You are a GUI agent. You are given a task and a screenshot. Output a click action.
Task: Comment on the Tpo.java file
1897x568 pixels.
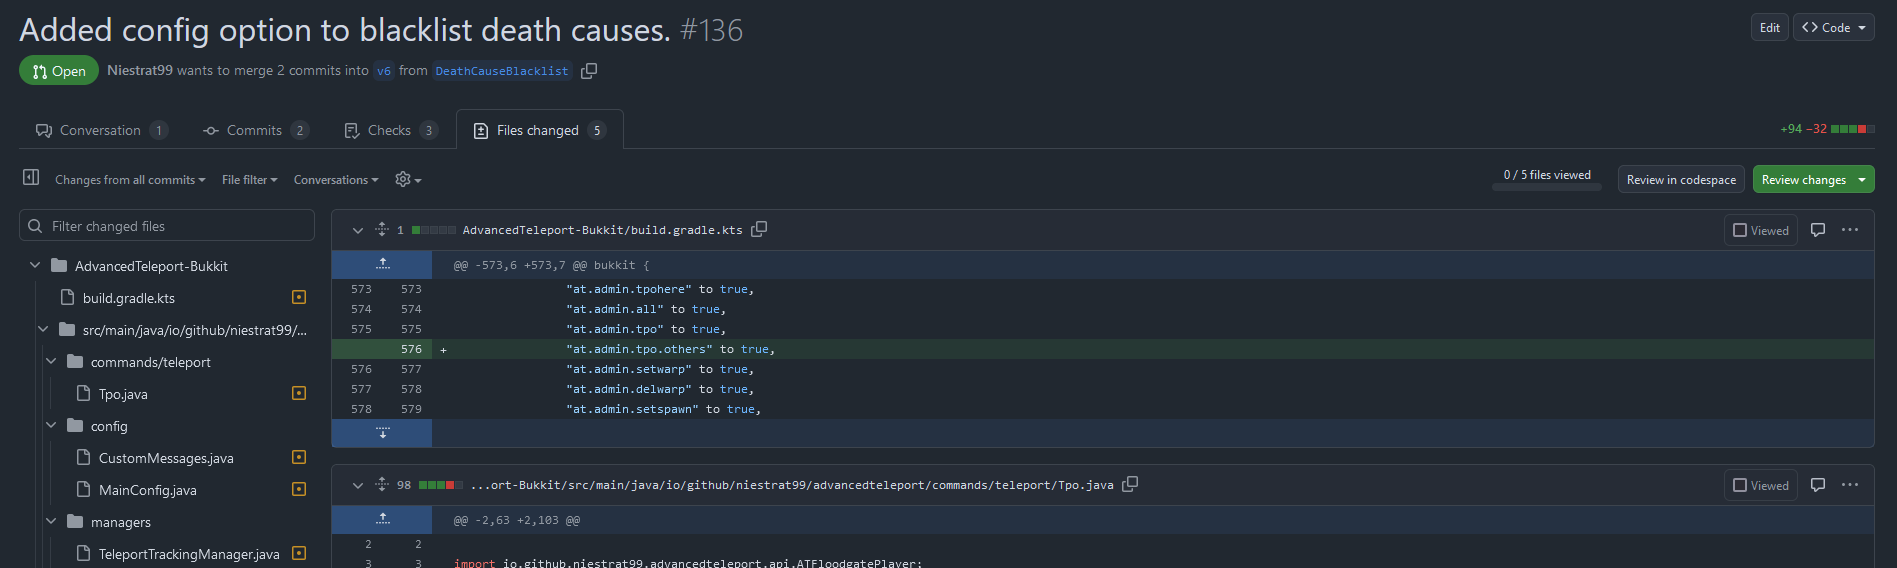tap(1818, 485)
